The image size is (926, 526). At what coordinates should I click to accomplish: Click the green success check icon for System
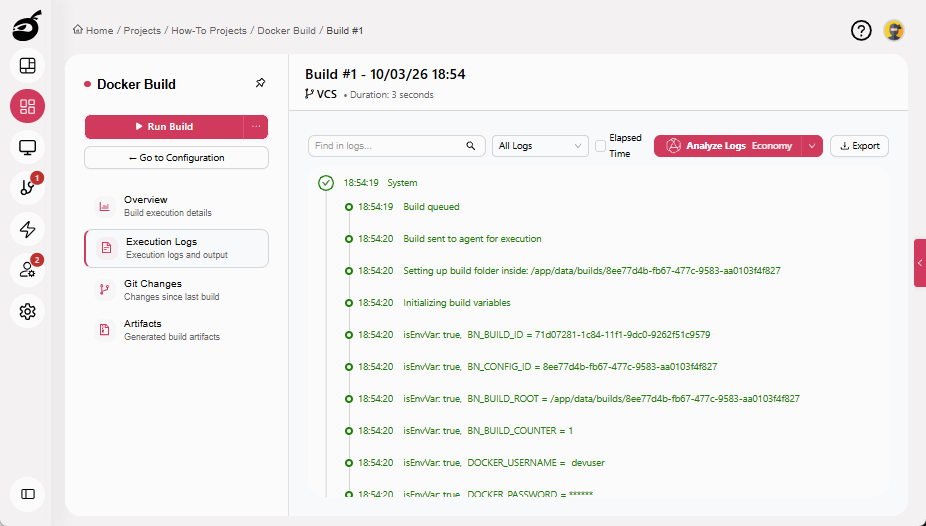[326, 183]
